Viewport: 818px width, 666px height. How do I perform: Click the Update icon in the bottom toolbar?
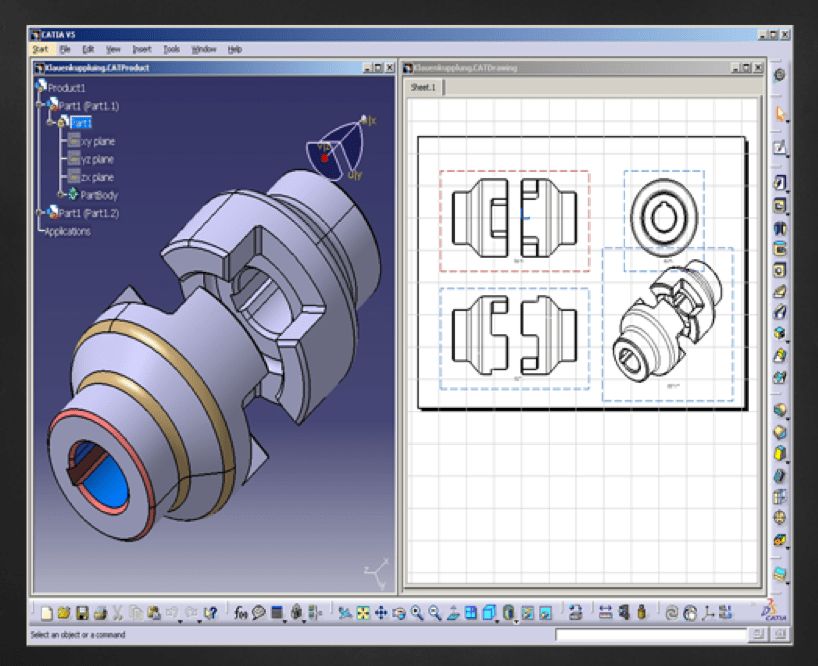tap(672, 613)
